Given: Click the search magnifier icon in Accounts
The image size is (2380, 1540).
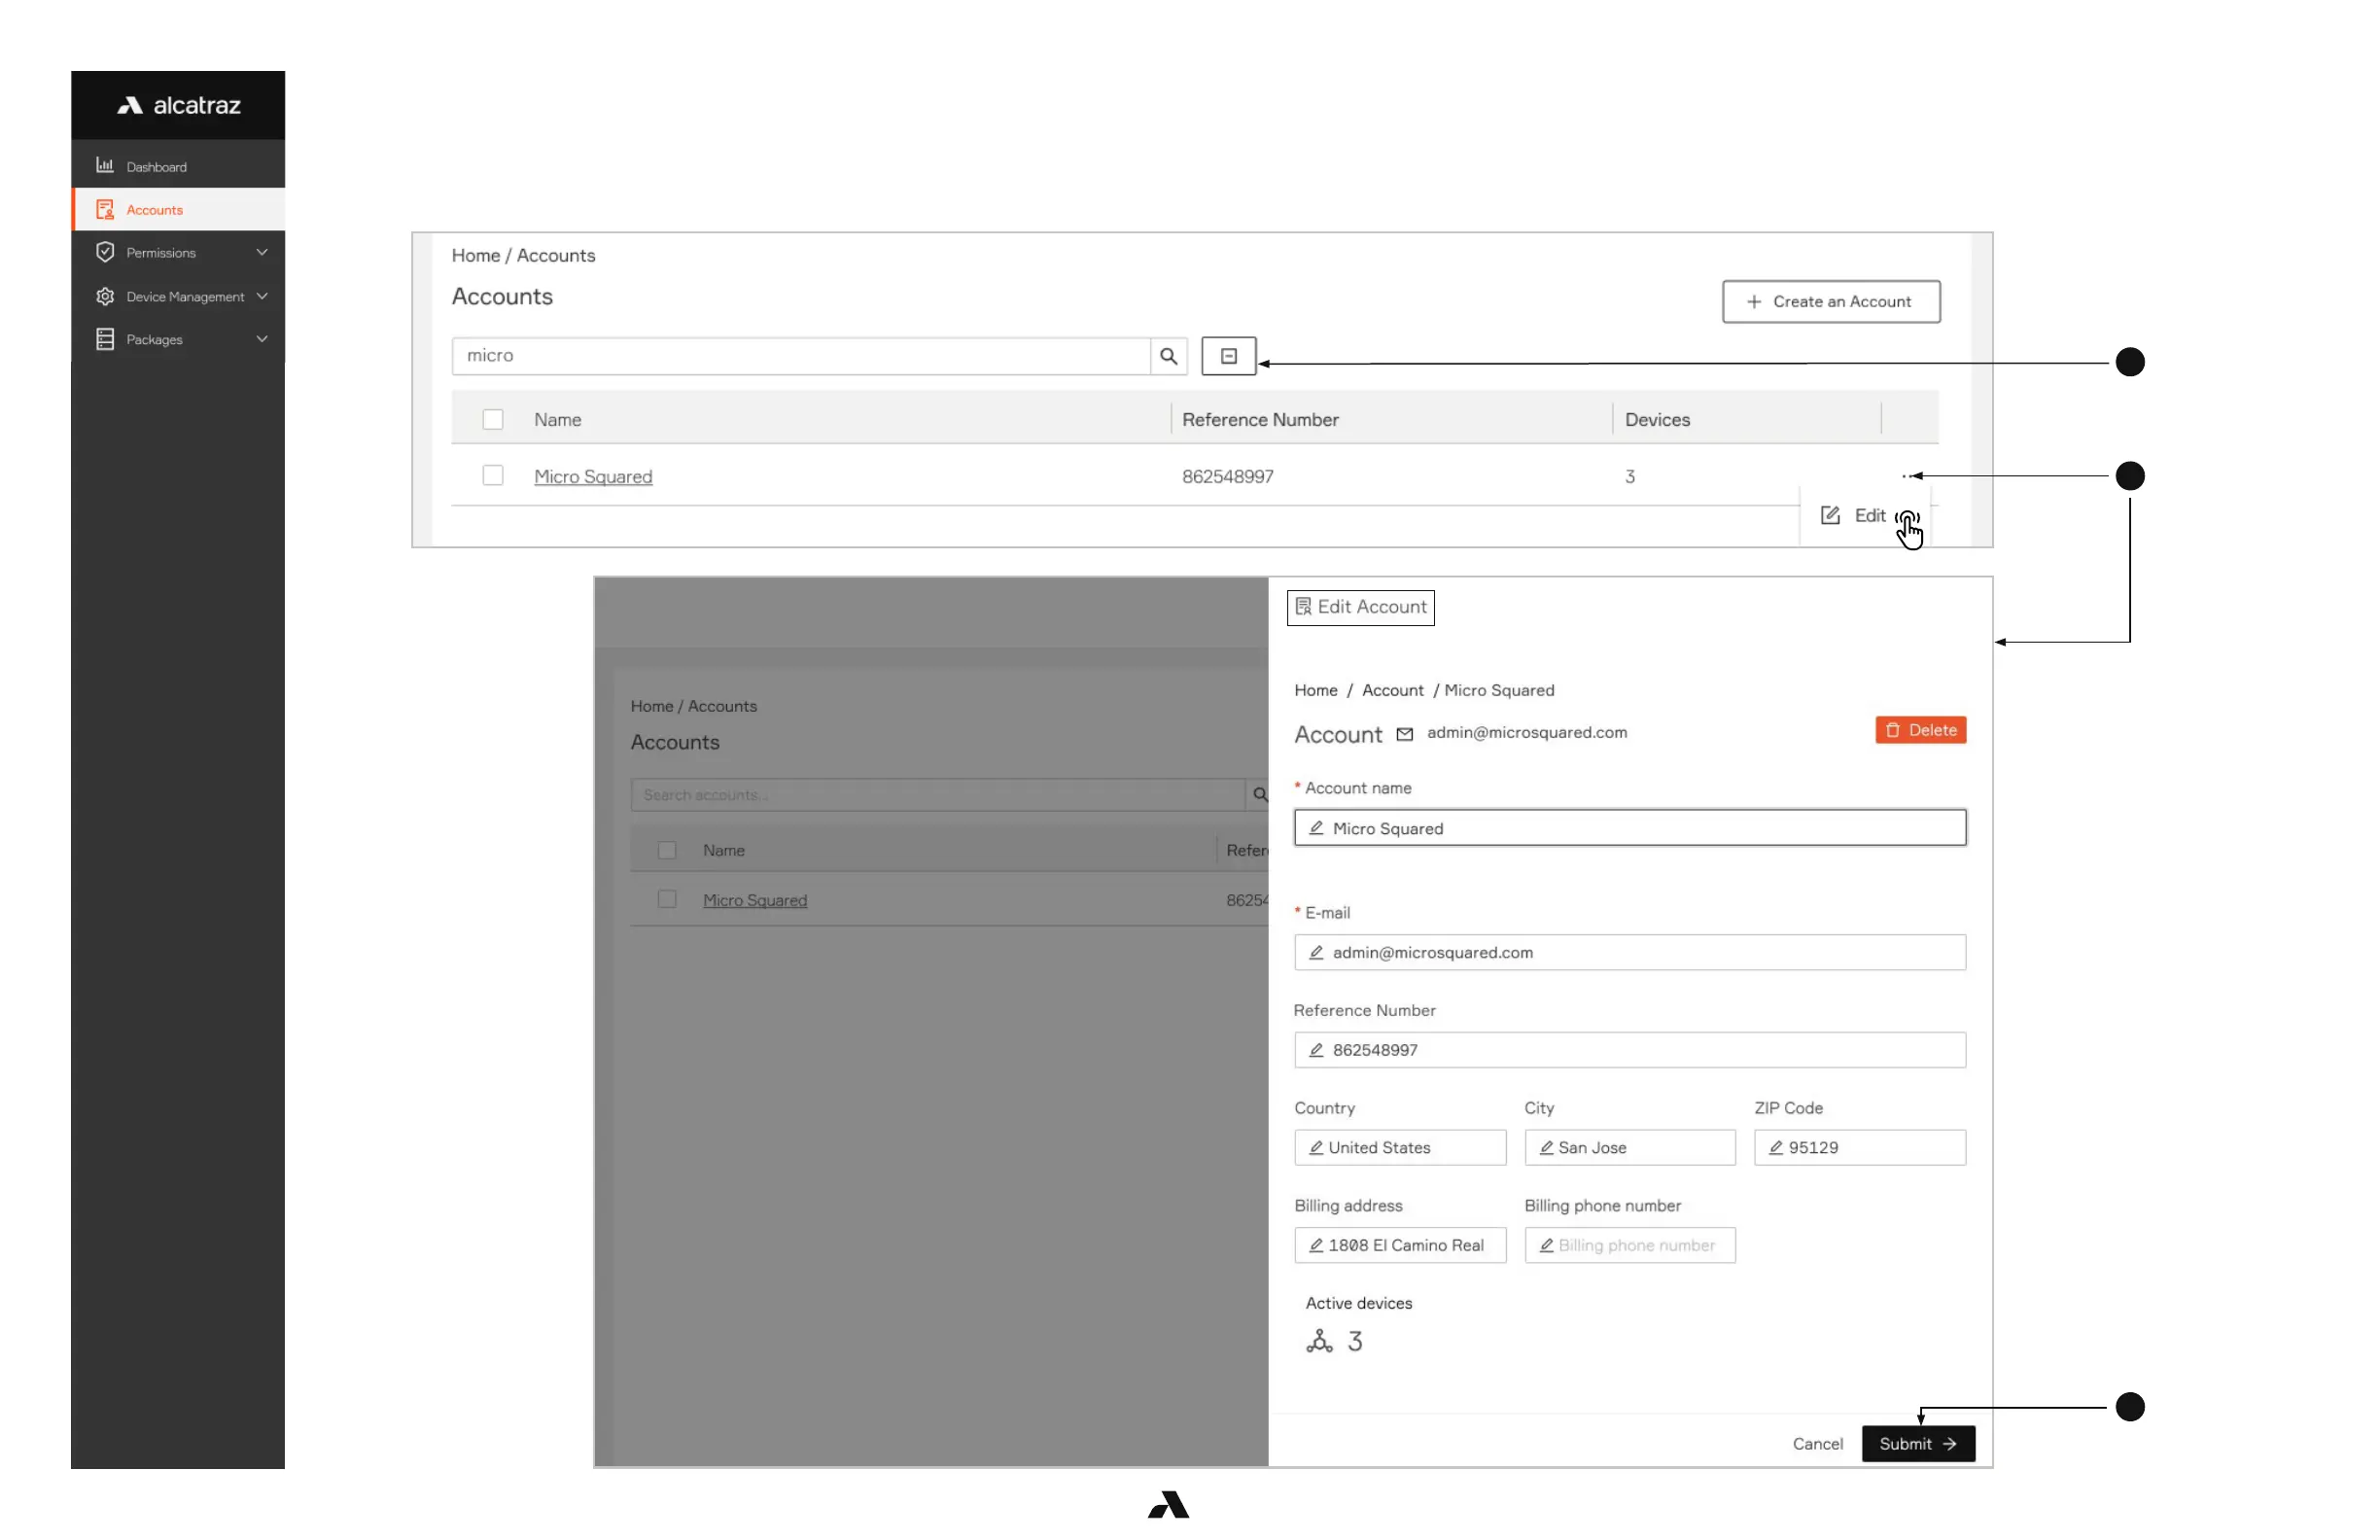Looking at the screenshot, I should (1168, 356).
